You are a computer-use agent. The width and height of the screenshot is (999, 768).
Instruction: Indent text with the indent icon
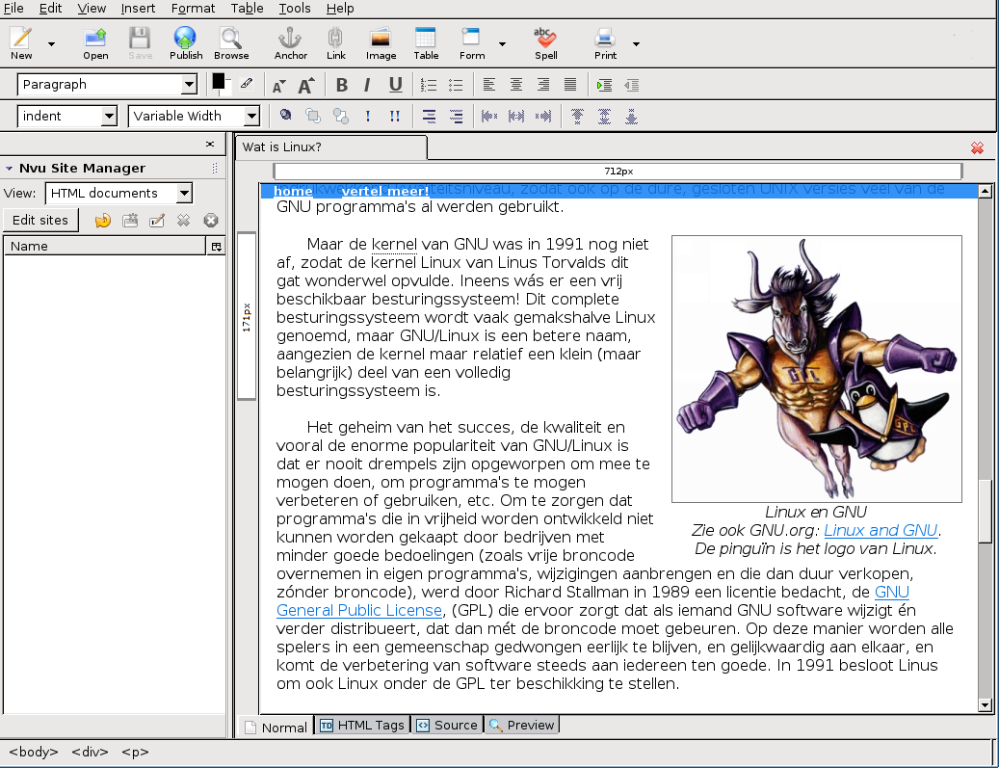[x=604, y=85]
